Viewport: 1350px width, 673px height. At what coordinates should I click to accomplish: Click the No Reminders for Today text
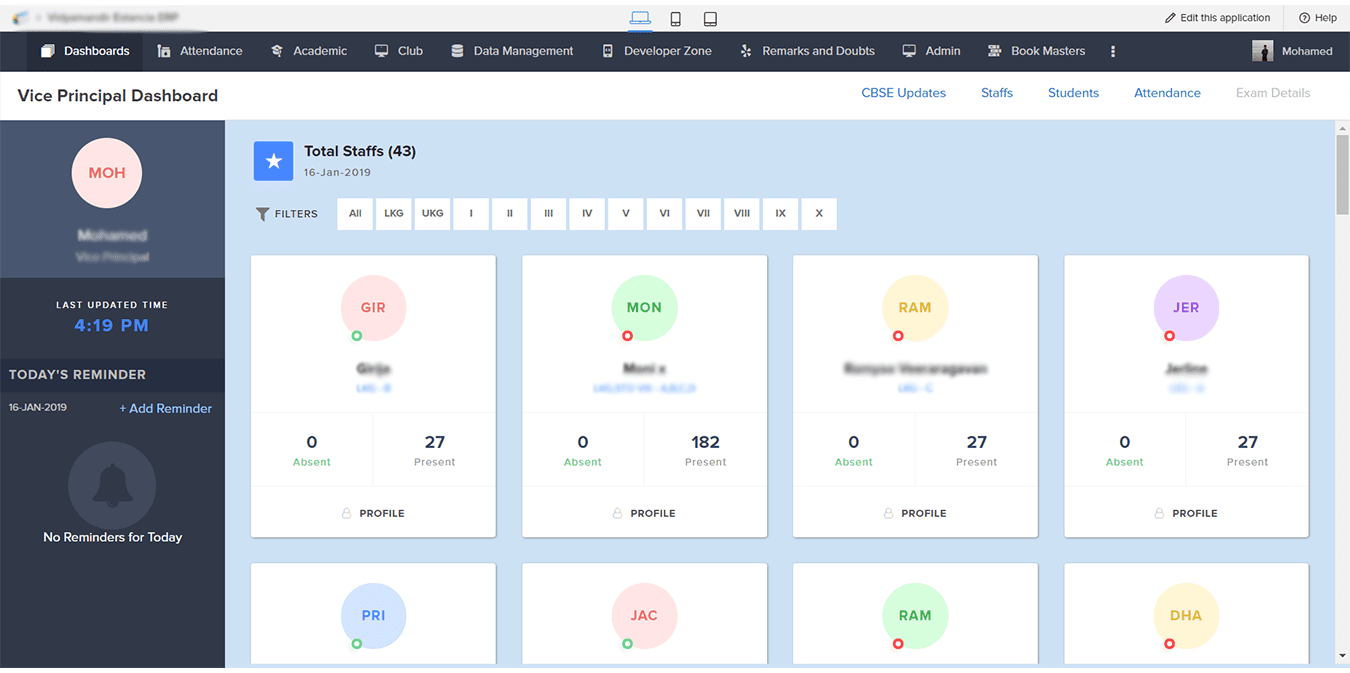pos(113,537)
